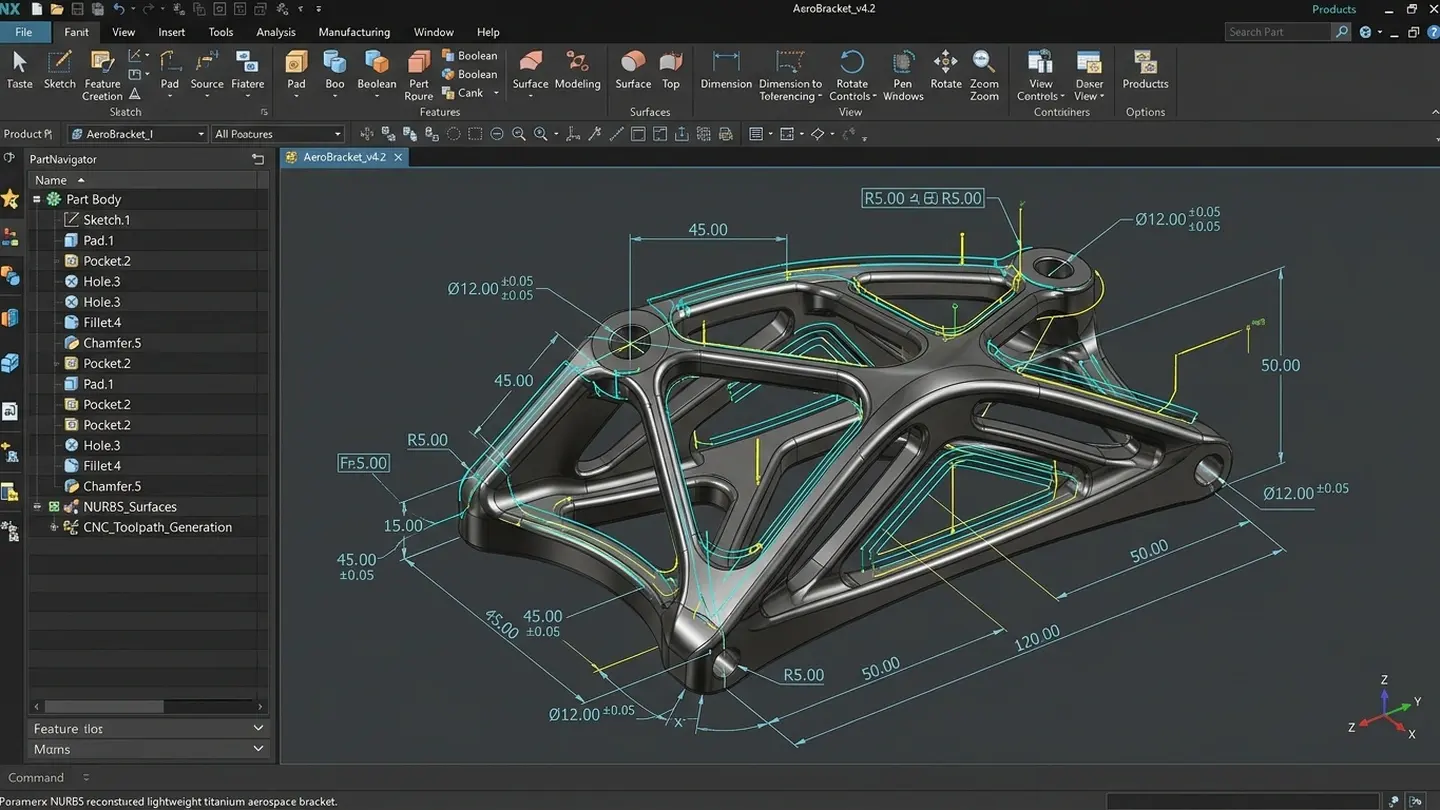Viewport: 1440px width, 810px height.
Task: Click the Command input line
Action: click(720, 777)
